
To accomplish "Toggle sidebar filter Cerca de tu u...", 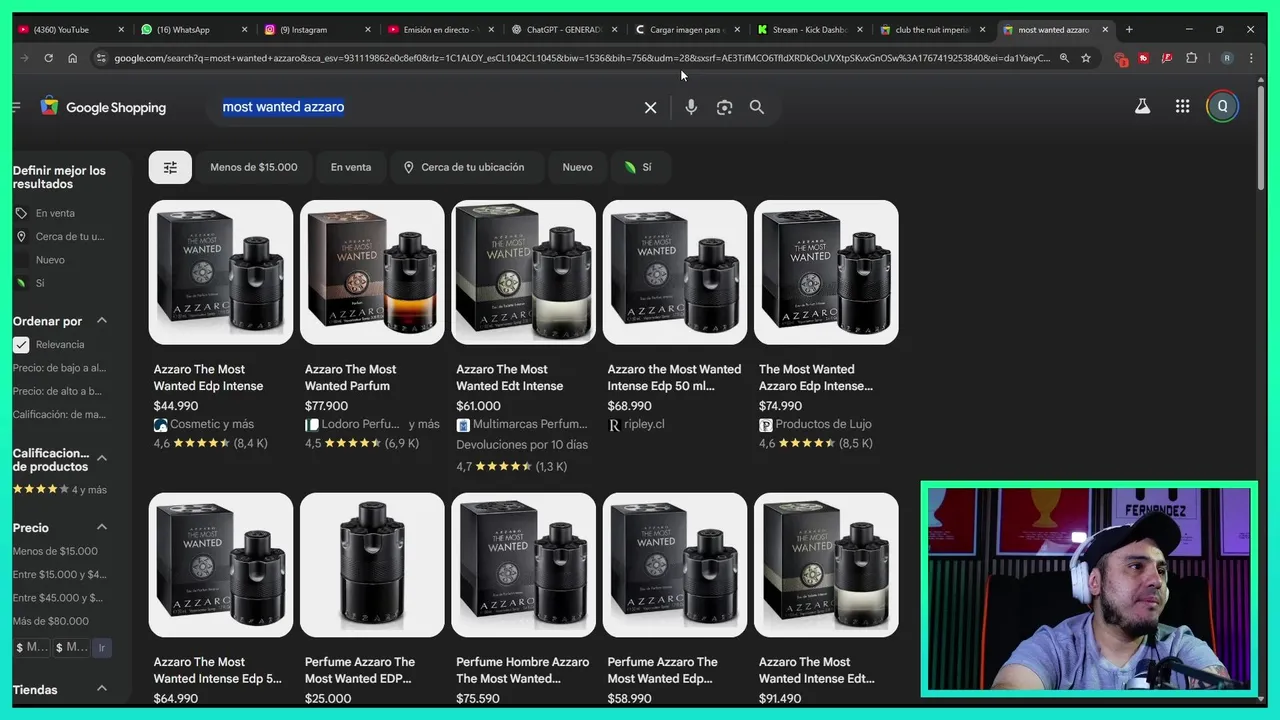I will [x=58, y=236].
